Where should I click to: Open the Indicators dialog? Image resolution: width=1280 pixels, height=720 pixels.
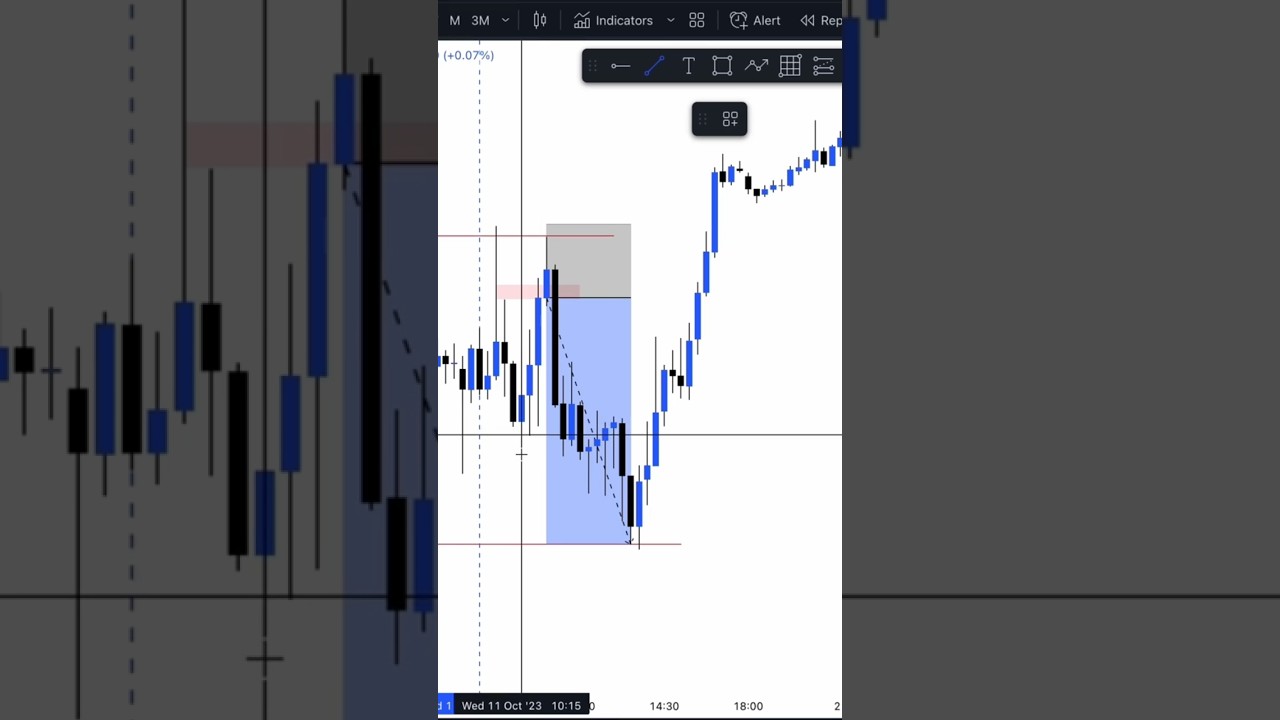(613, 20)
